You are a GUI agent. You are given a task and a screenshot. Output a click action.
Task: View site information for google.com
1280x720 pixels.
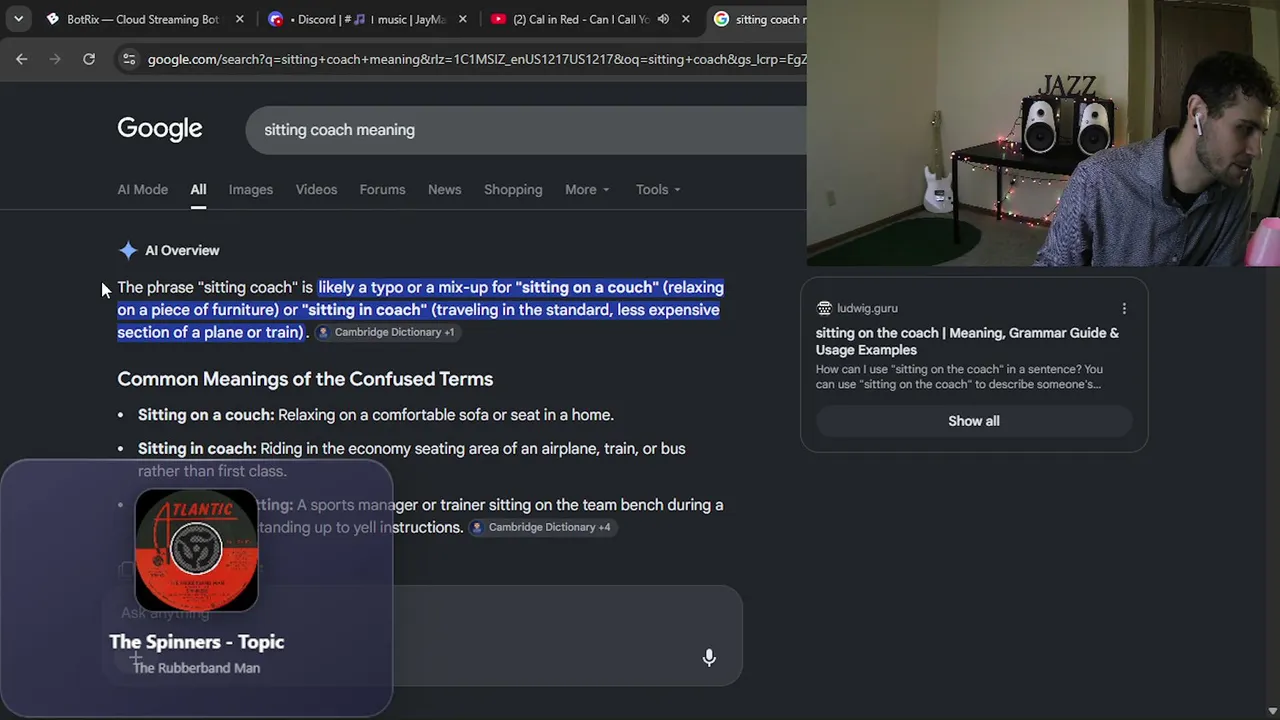pos(129,59)
